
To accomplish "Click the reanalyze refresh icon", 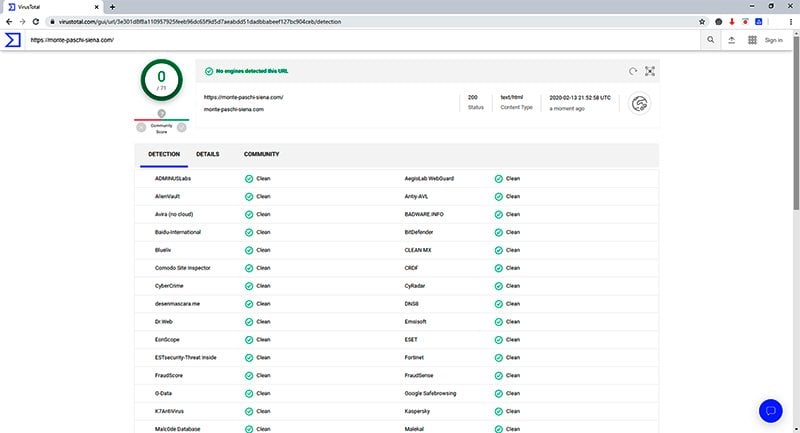I will (633, 71).
